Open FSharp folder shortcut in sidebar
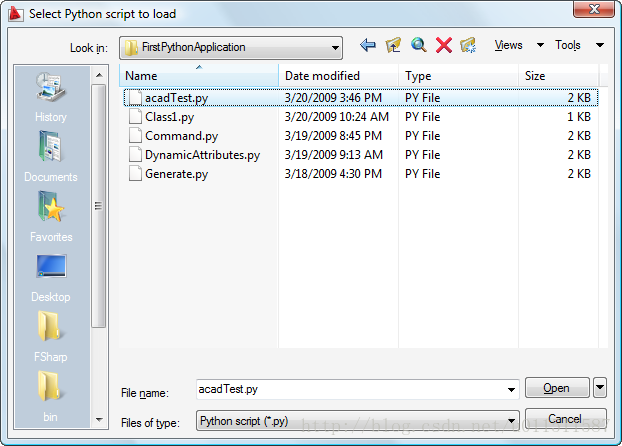 50,337
